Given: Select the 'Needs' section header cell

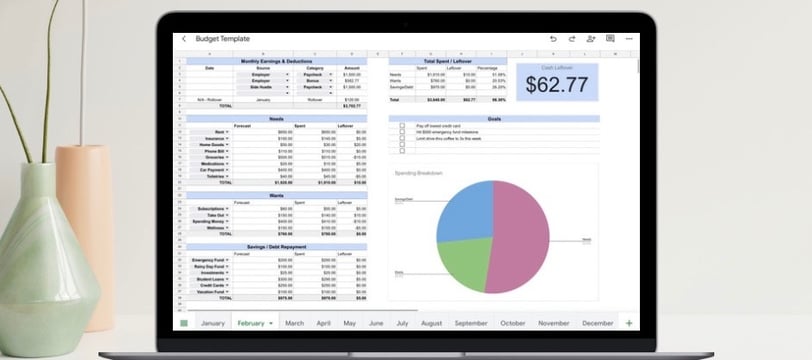Looking at the screenshot, I should (x=277, y=119).
